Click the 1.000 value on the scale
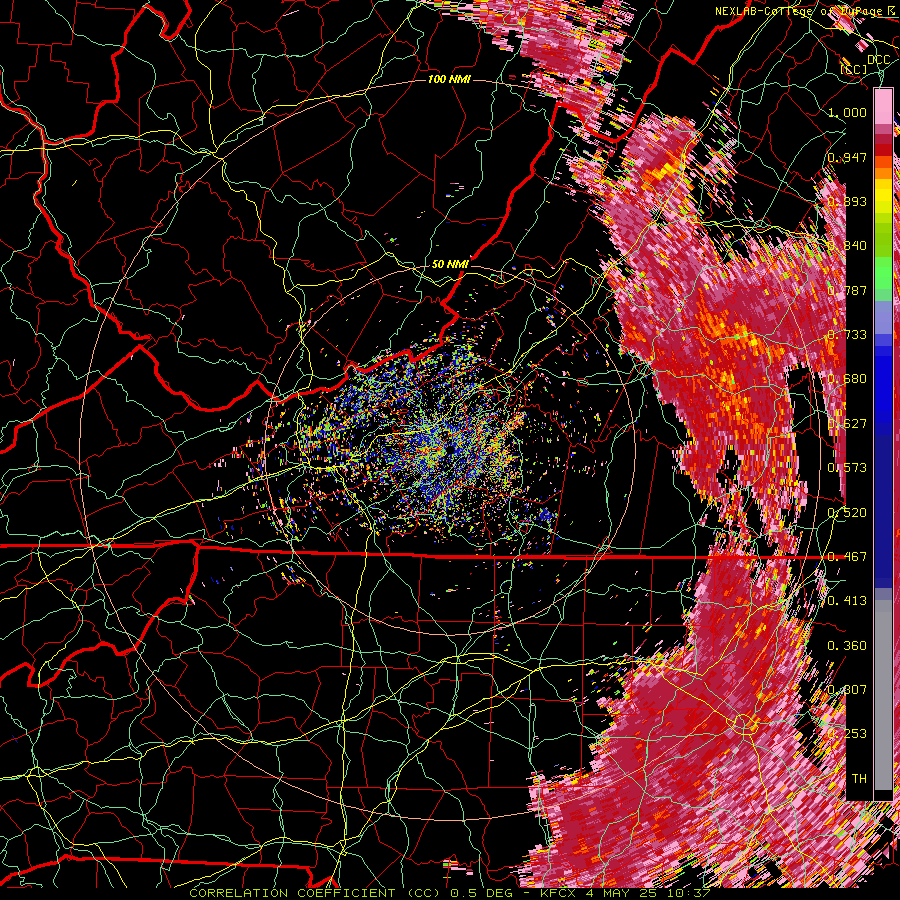Screen dimensions: 900x900 [847, 112]
